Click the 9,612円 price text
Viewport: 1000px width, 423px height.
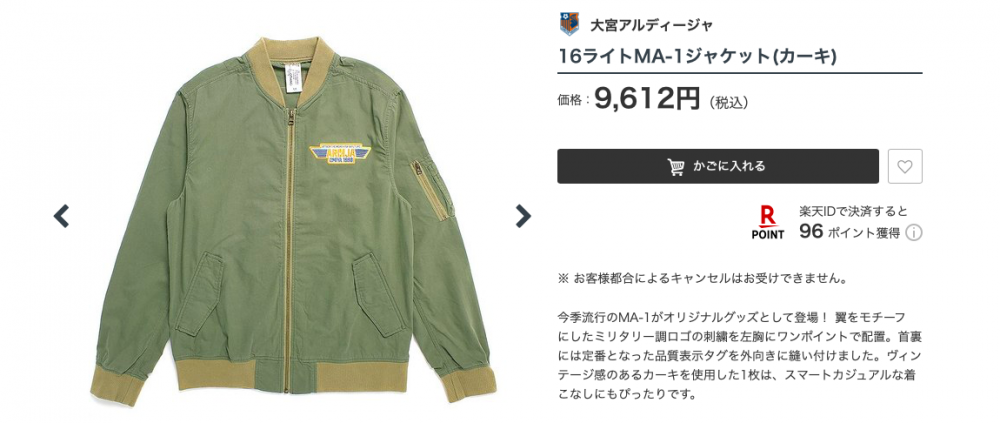(x=647, y=99)
